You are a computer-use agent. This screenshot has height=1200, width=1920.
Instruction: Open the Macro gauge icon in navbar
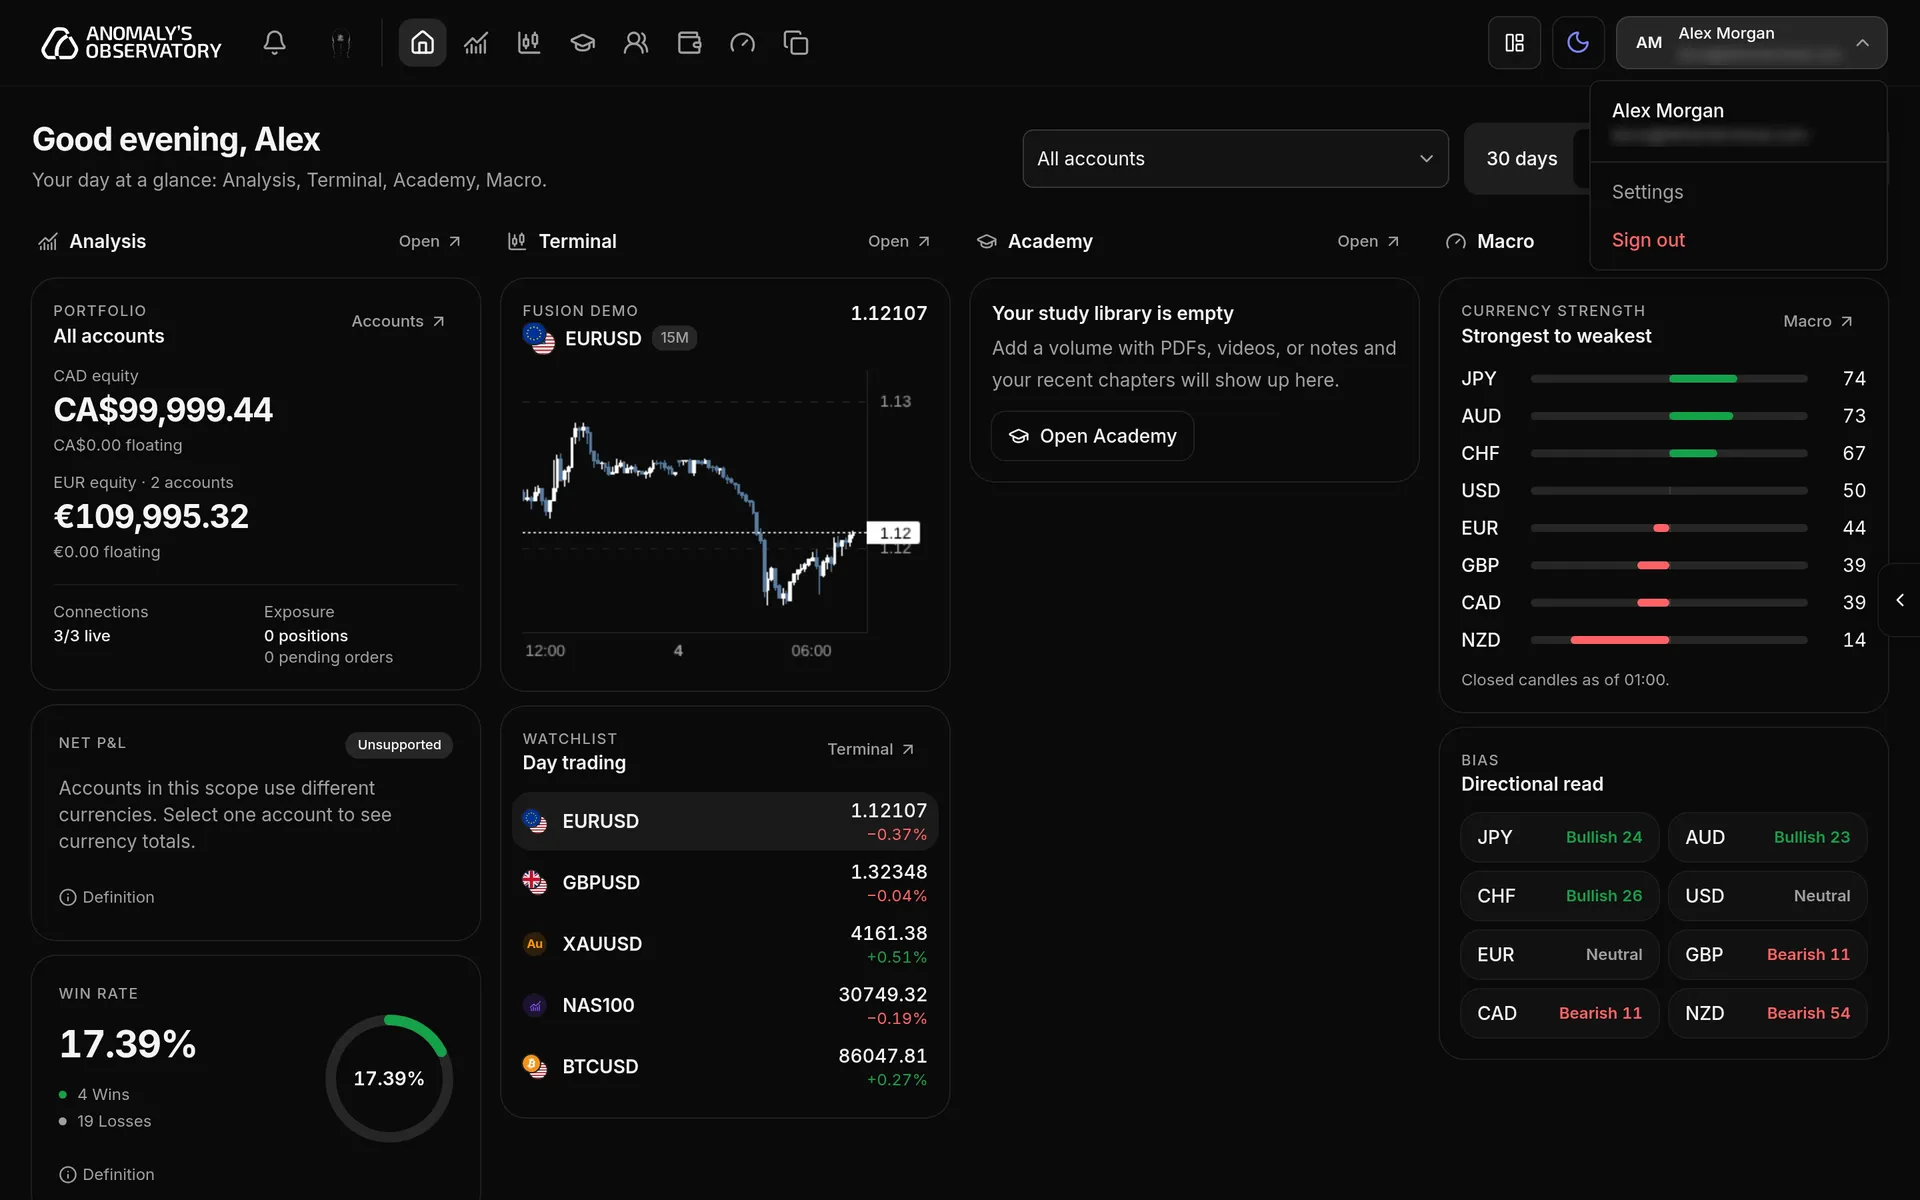click(x=742, y=43)
